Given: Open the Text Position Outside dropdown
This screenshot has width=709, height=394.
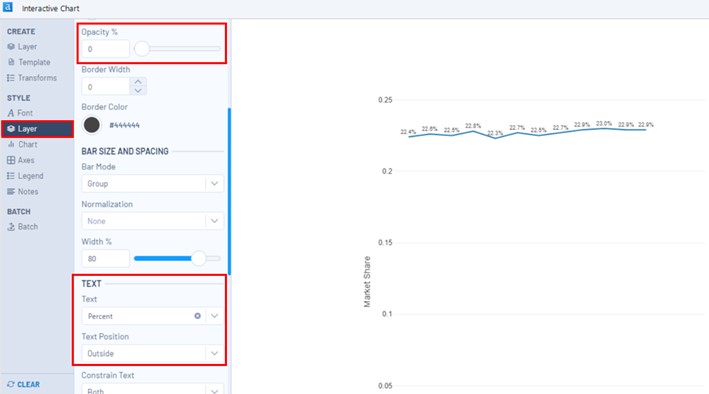Looking at the screenshot, I should (x=152, y=353).
